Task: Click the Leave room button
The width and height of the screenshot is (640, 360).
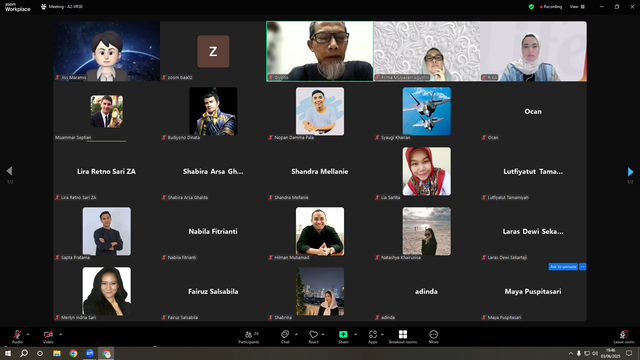Action: (x=624, y=337)
